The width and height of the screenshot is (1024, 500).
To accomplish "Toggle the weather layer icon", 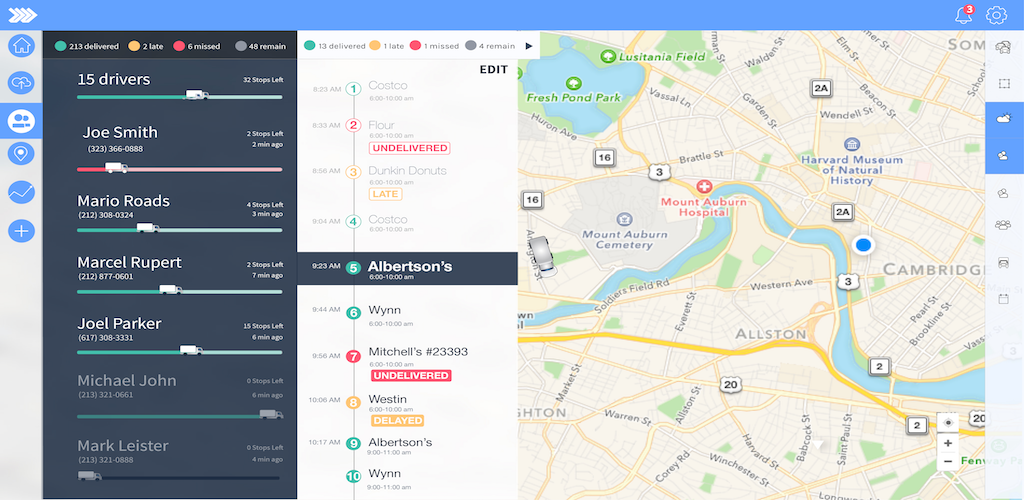I will [x=1004, y=119].
